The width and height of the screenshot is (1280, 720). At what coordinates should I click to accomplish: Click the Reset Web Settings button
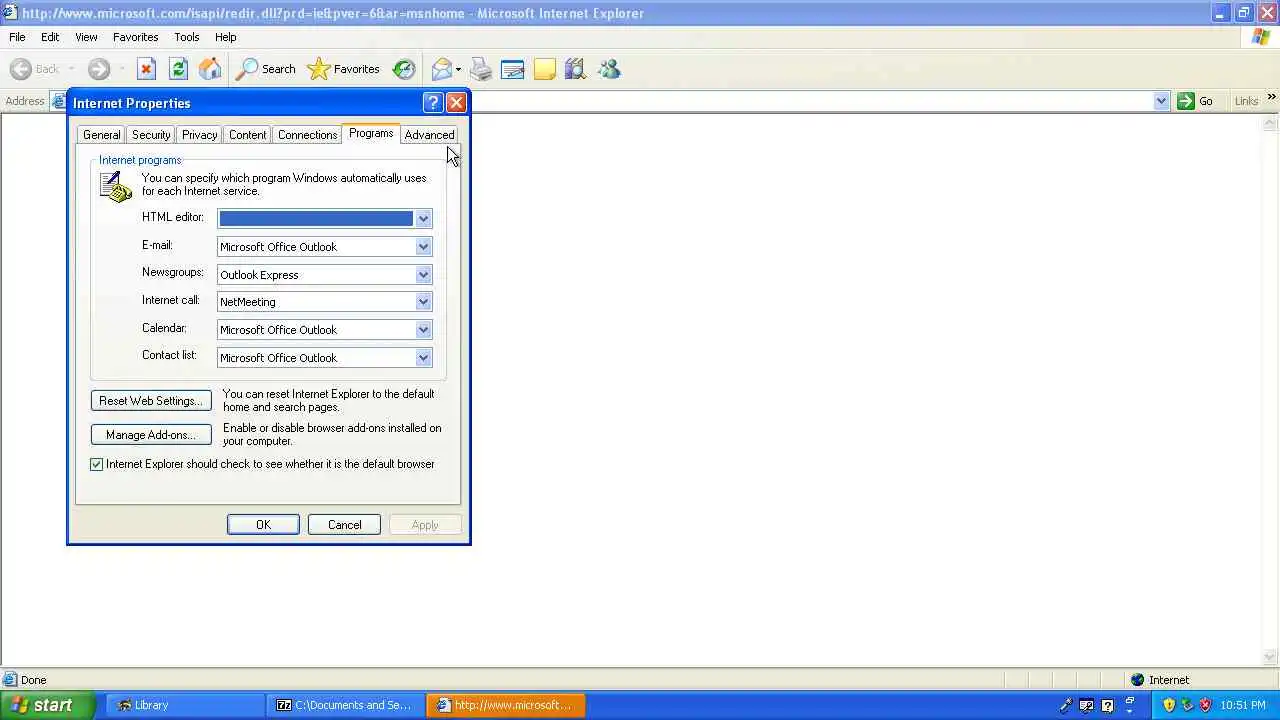coord(151,401)
